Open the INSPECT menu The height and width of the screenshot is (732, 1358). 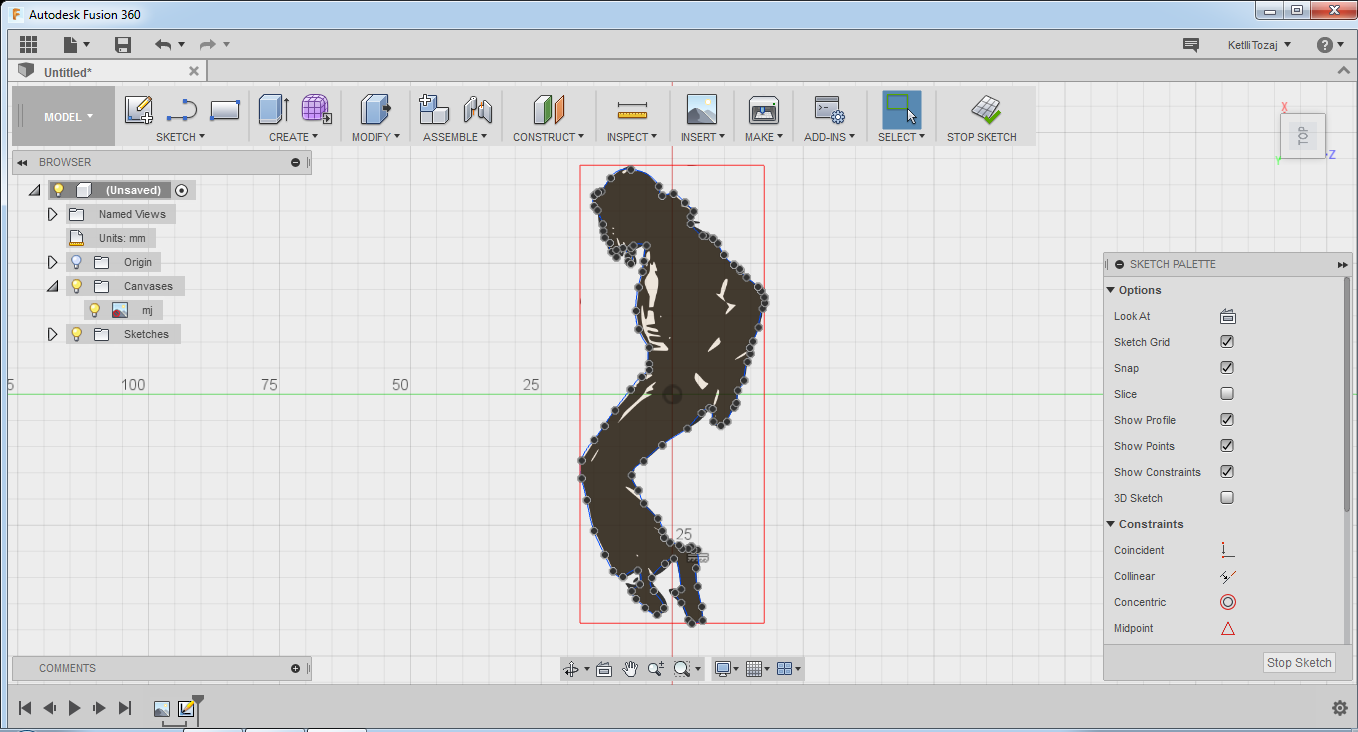[x=632, y=137]
